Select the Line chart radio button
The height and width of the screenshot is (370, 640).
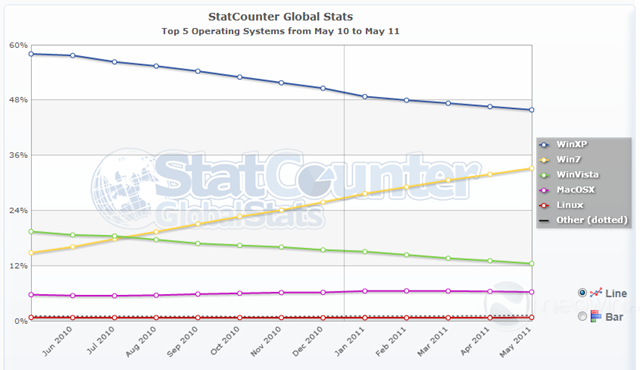(x=582, y=292)
